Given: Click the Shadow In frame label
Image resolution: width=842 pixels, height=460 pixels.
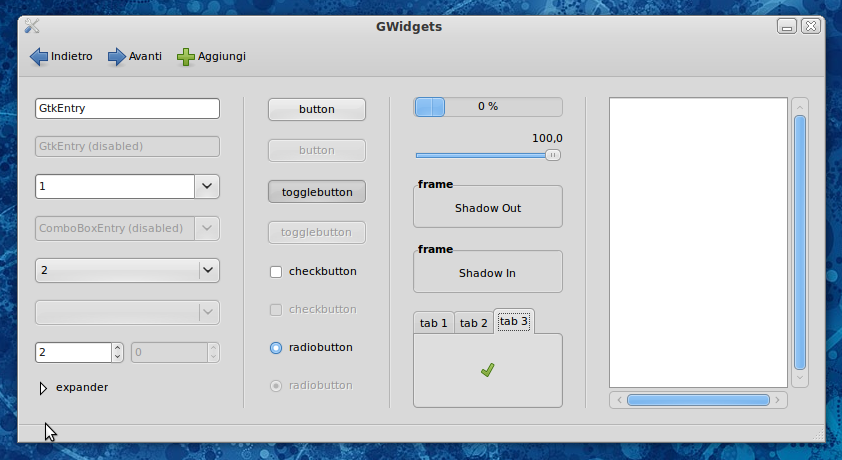Looking at the screenshot, I should (x=487, y=273).
